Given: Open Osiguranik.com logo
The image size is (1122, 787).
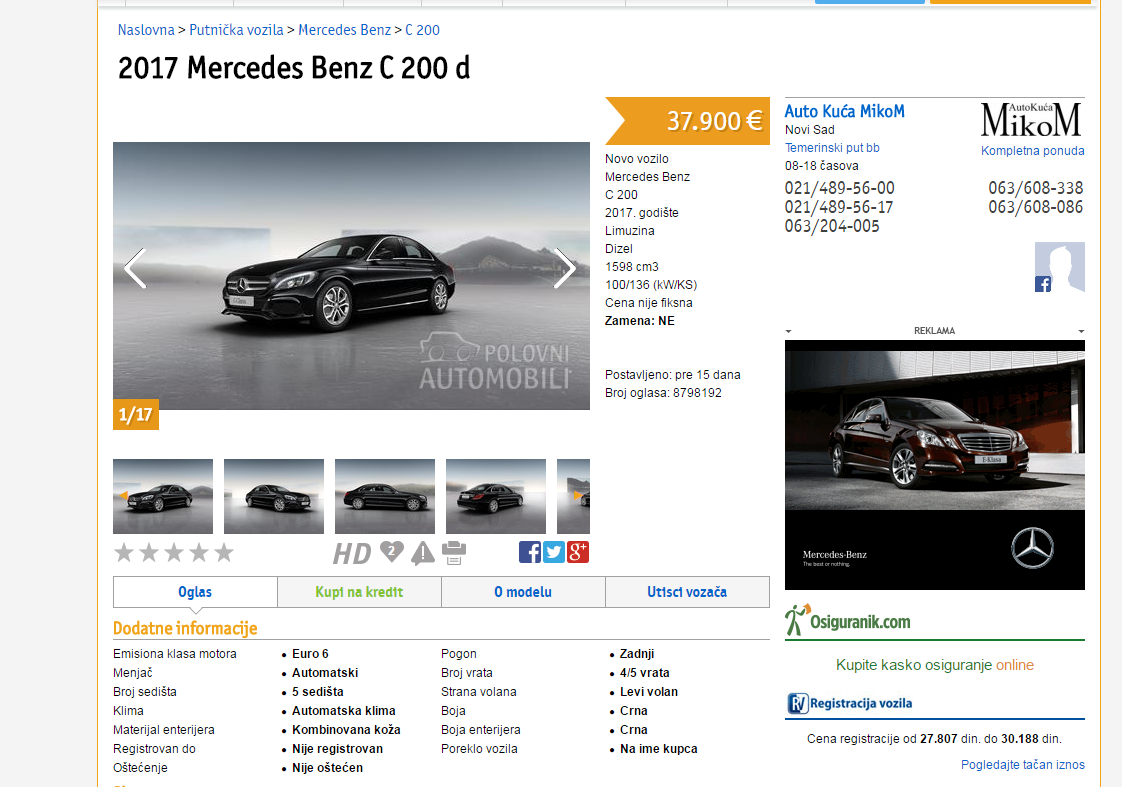Looking at the screenshot, I should (x=848, y=620).
